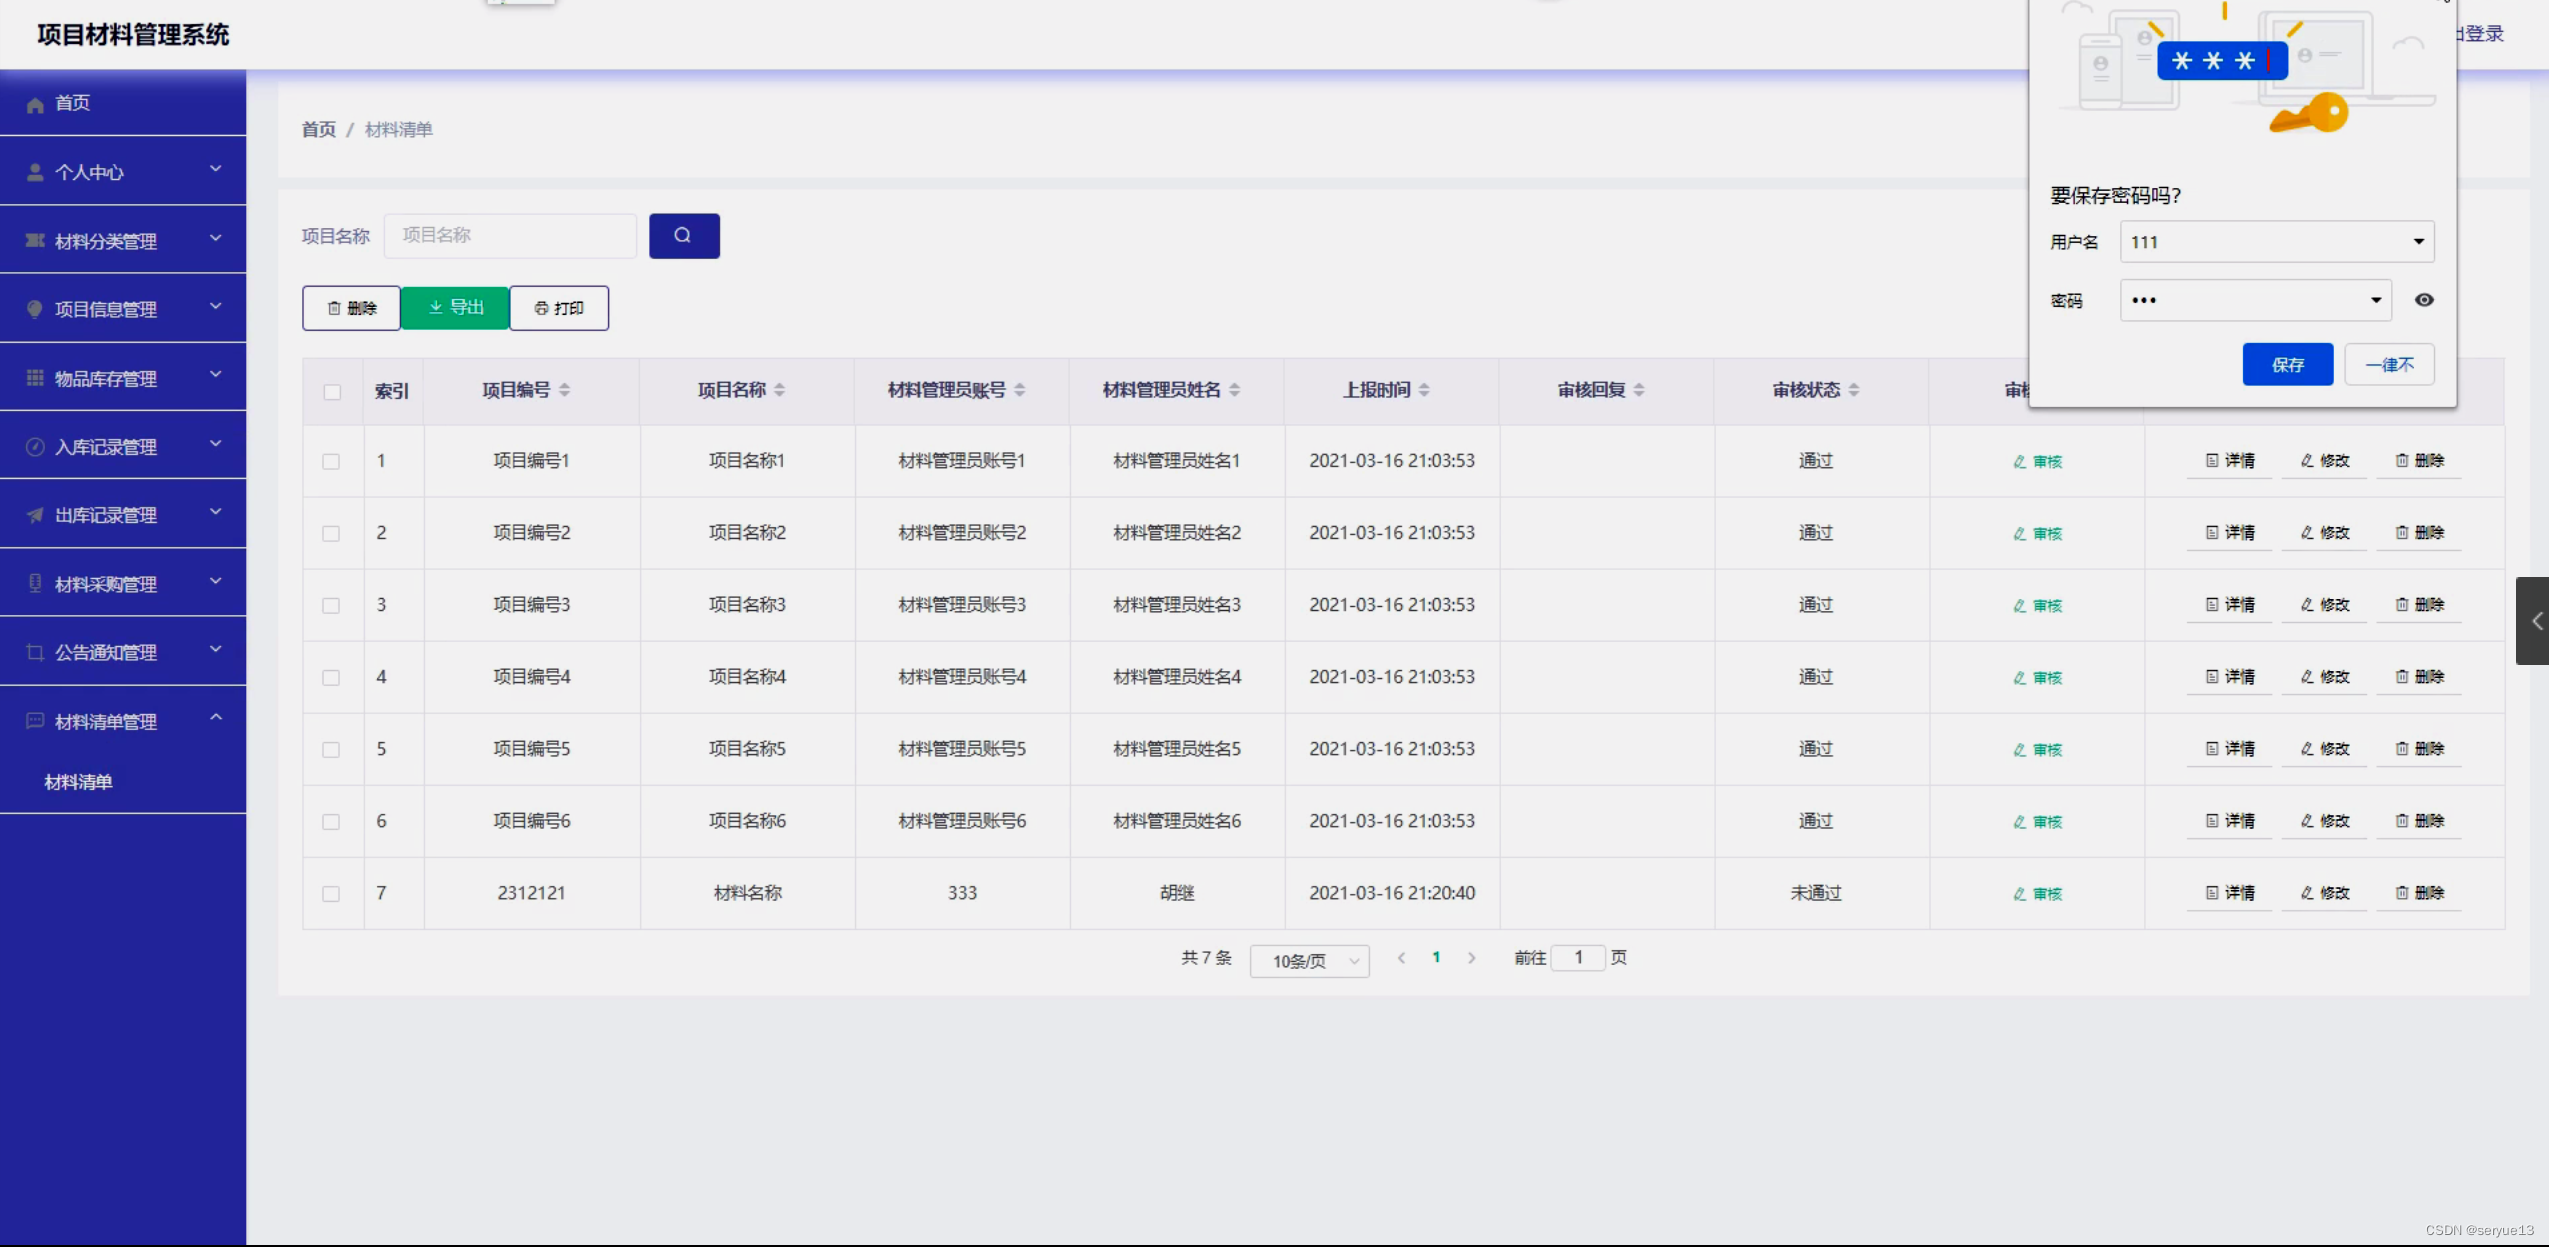This screenshot has width=2549, height=1247.
Task: Click 修改 edit icon in row 5
Action: [2307, 749]
